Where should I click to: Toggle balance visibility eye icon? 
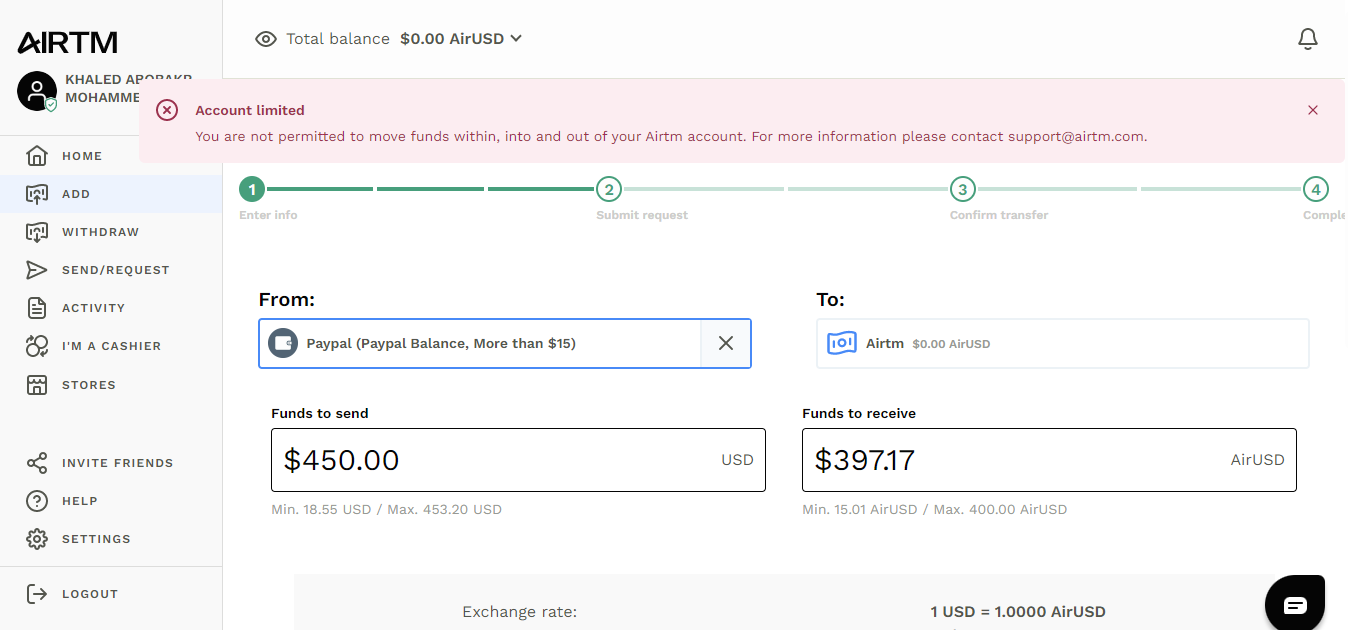(266, 39)
